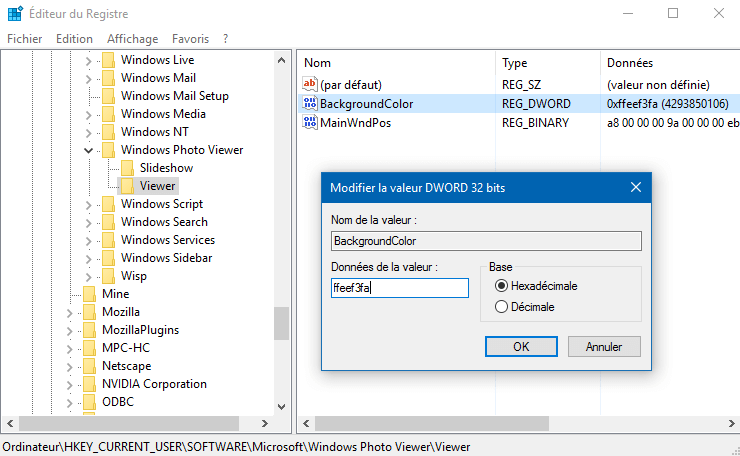
Task: Click the tree pane scroll down arrow
Action: (281, 407)
